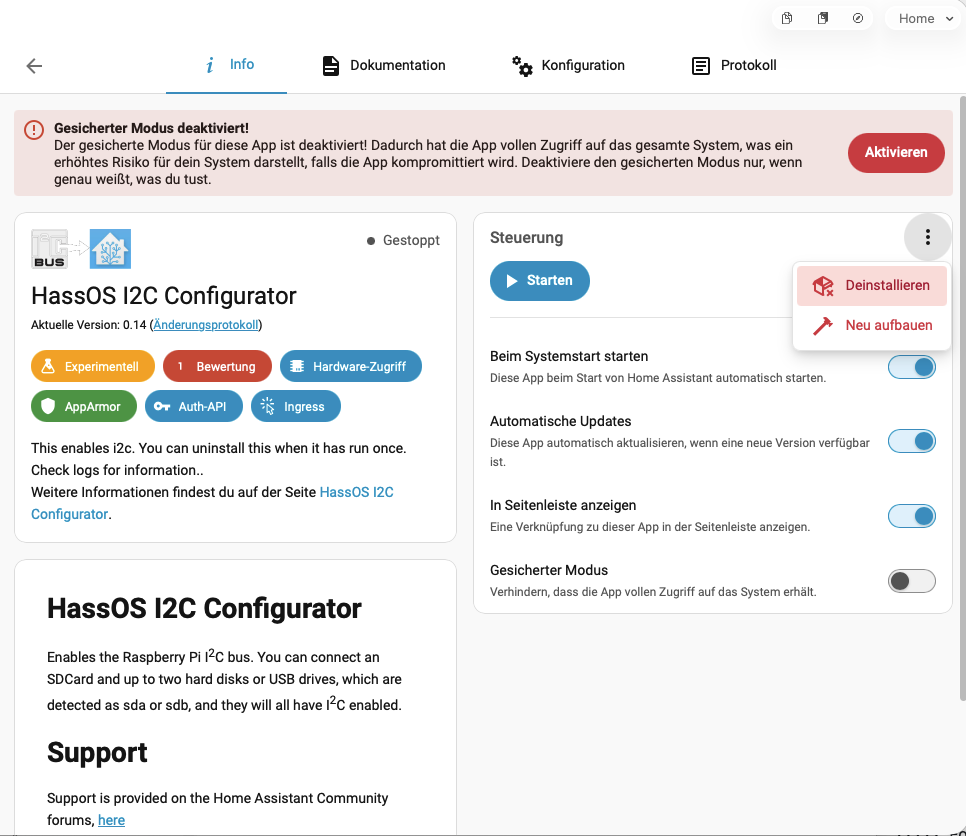
Task: Choose Deinstallieren from the menu
Action: (872, 286)
